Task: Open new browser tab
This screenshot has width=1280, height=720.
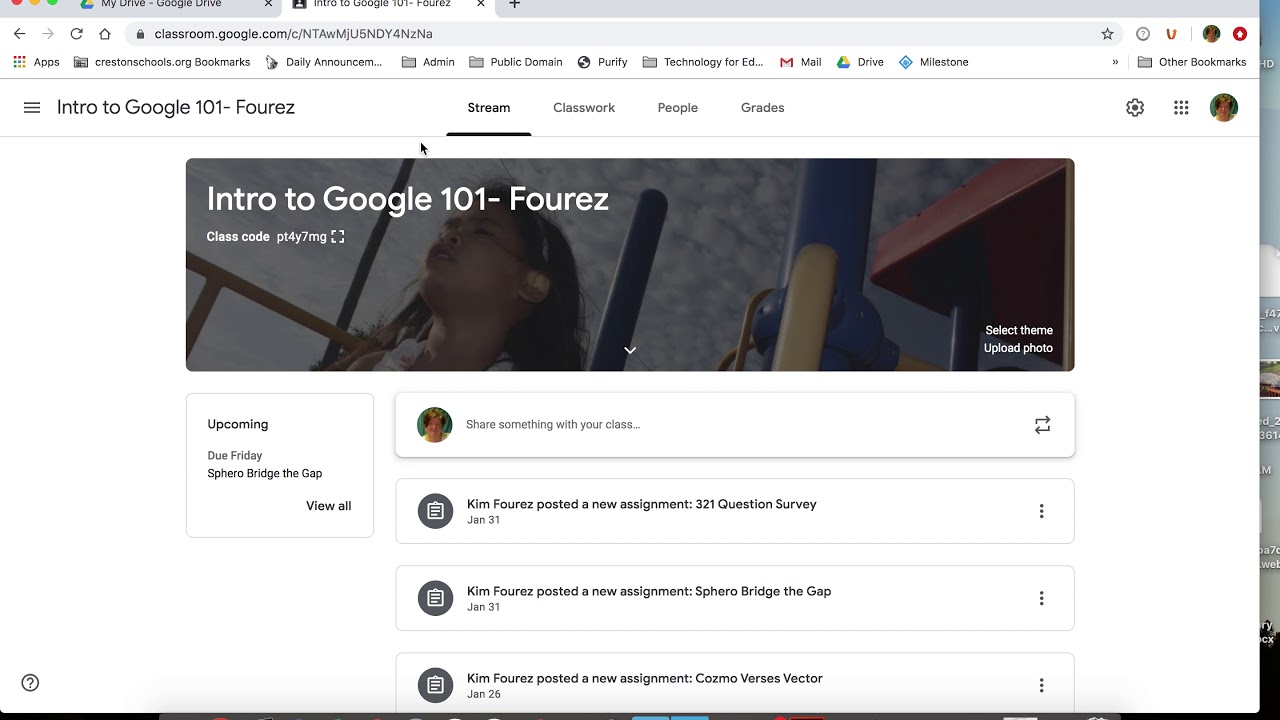Action: pyautogui.click(x=514, y=5)
